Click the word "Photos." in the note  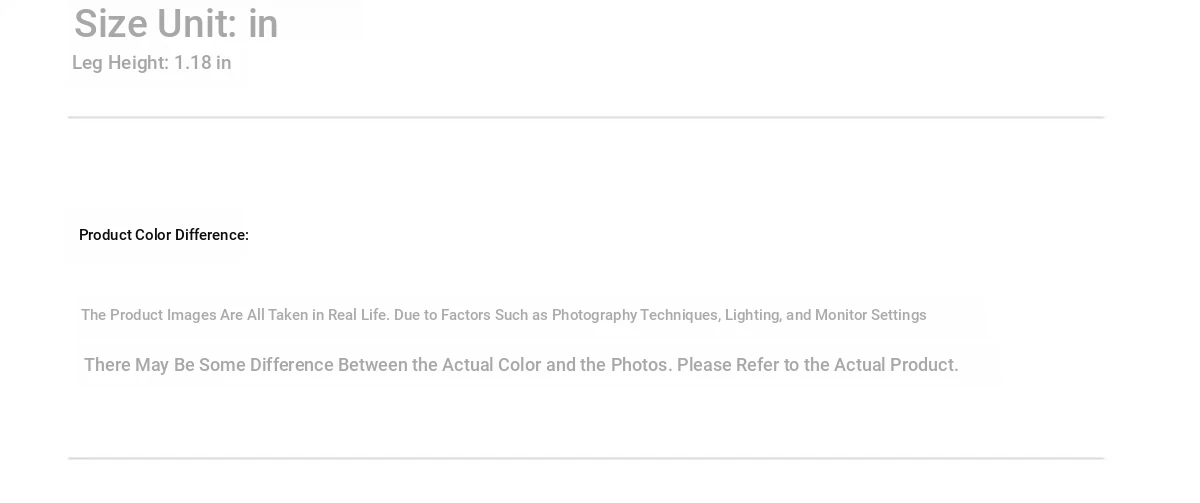pos(641,365)
